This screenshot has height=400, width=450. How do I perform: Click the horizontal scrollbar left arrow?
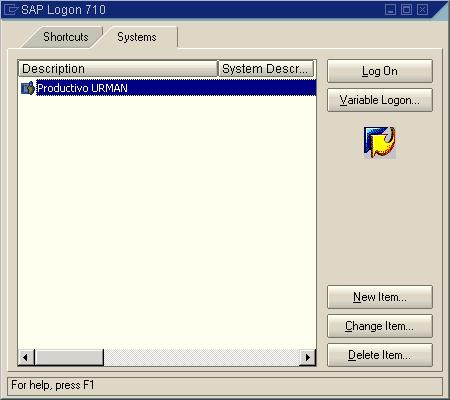coord(26,357)
